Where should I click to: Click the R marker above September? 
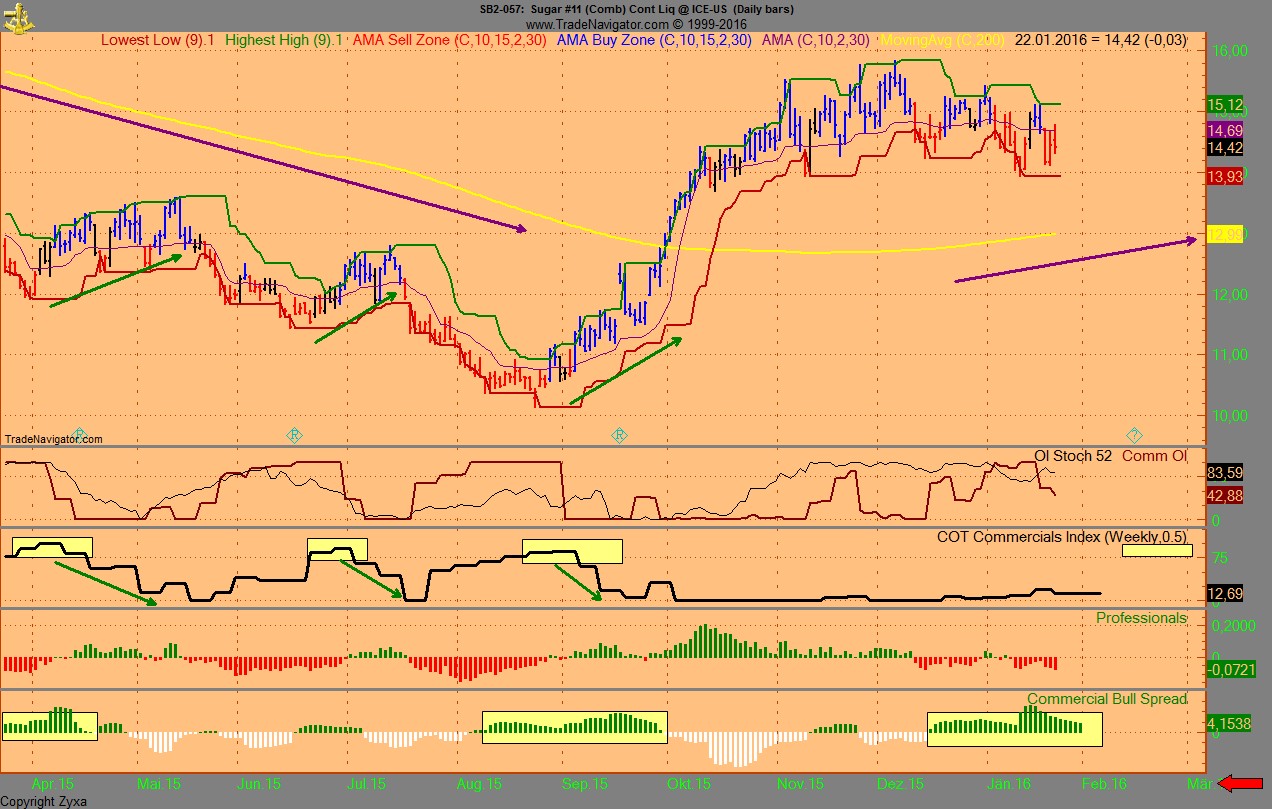[619, 435]
